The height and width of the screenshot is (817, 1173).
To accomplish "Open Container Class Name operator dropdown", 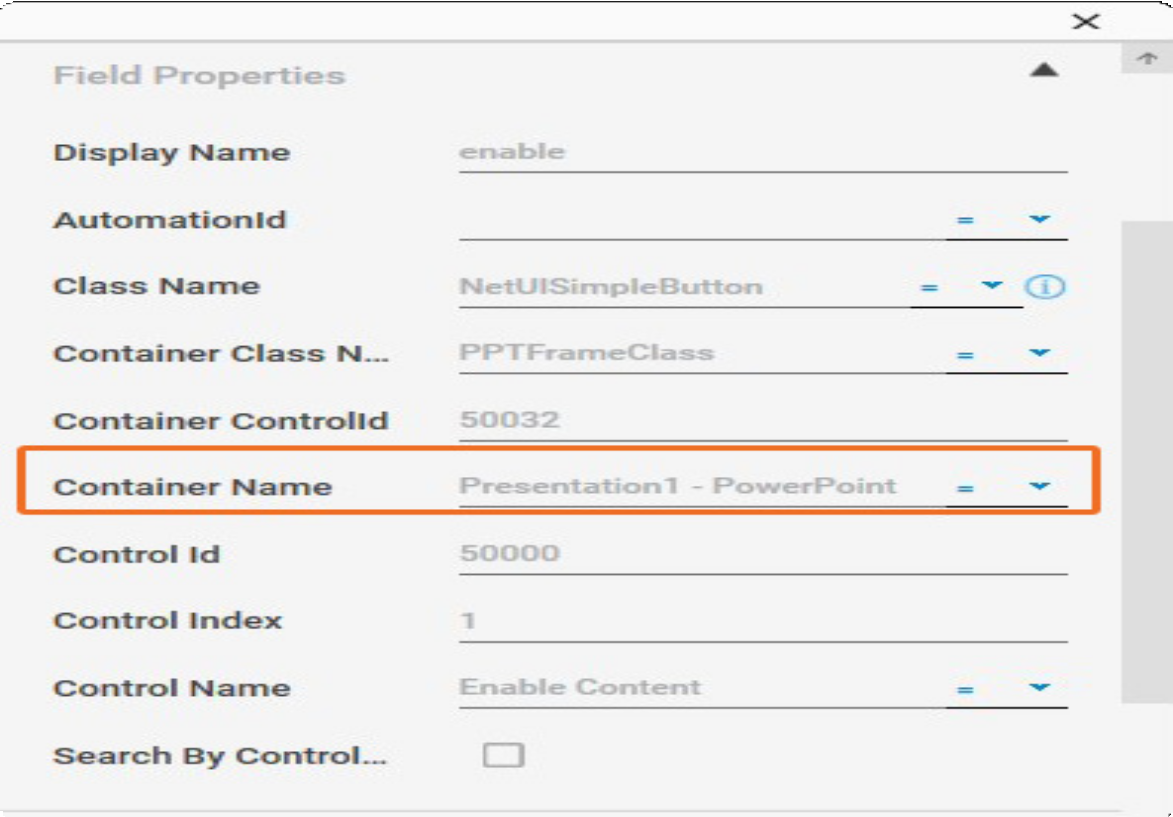I will [x=1007, y=353].
